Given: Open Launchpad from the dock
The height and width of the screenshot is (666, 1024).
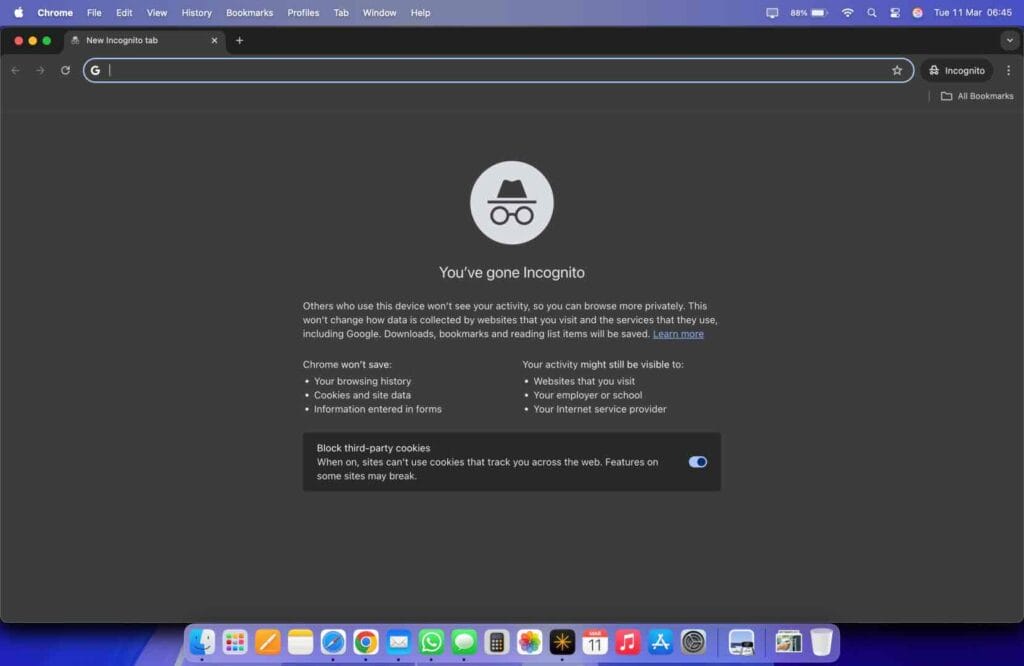Looking at the screenshot, I should click(x=234, y=642).
